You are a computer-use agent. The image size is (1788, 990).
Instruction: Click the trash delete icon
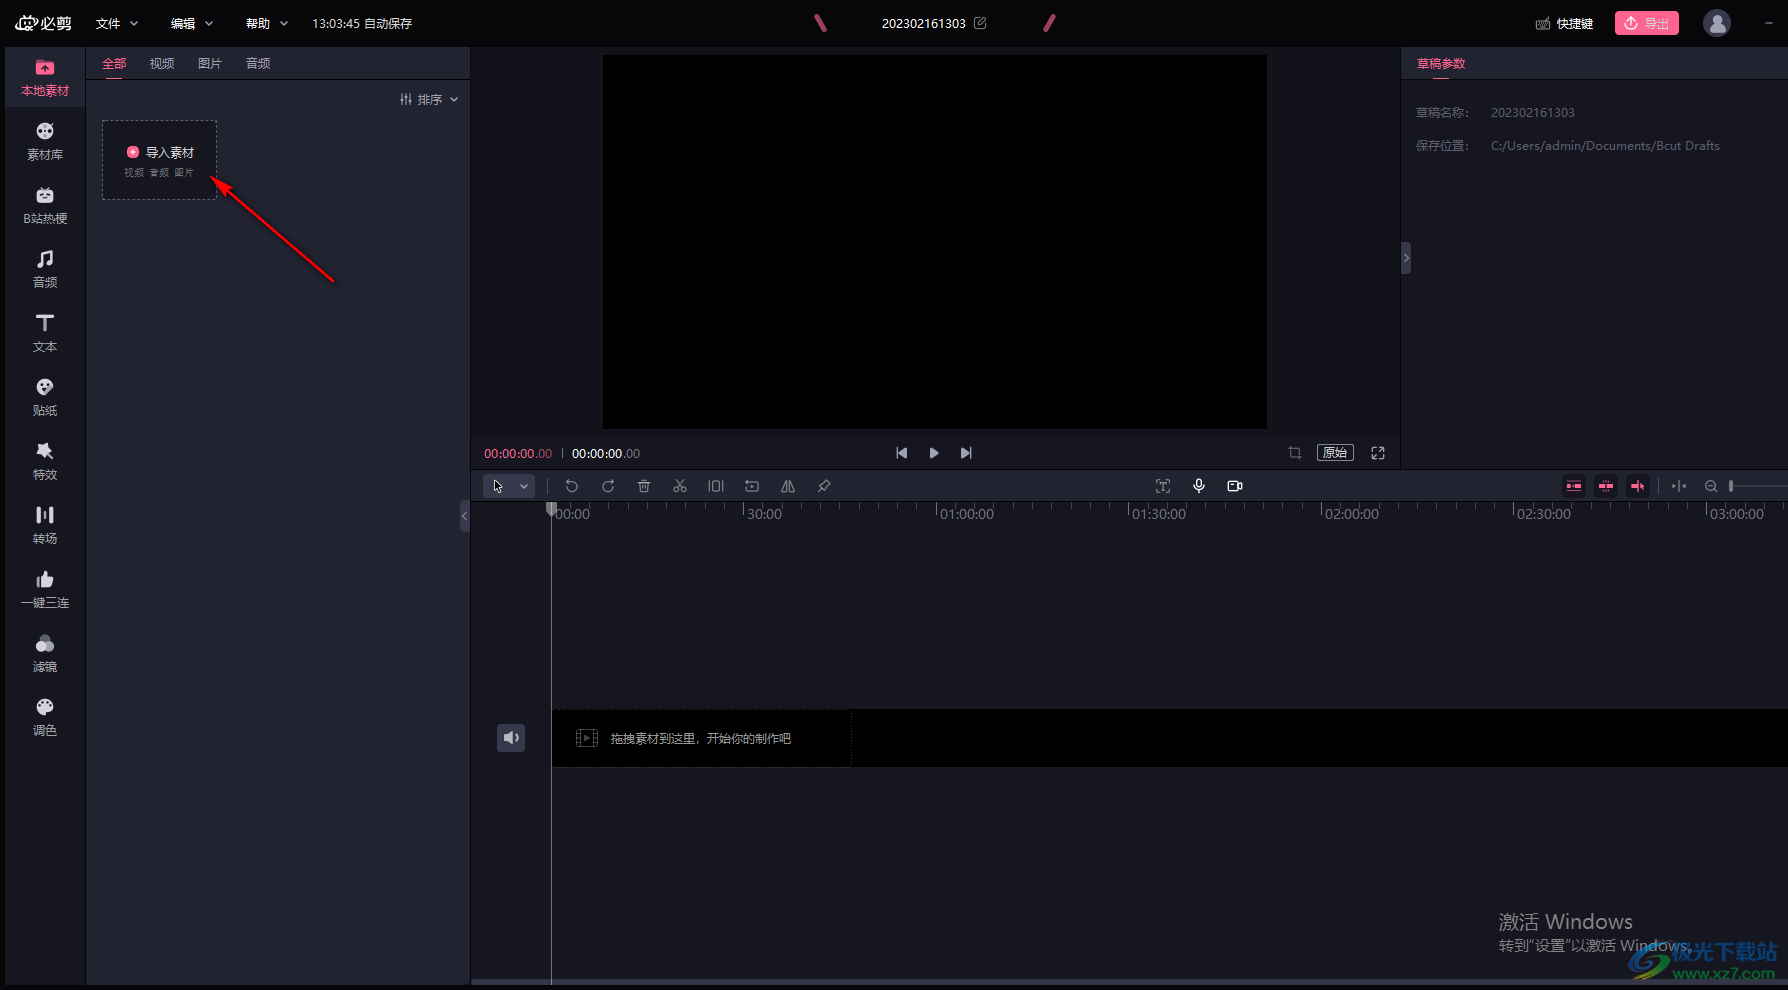tap(644, 486)
